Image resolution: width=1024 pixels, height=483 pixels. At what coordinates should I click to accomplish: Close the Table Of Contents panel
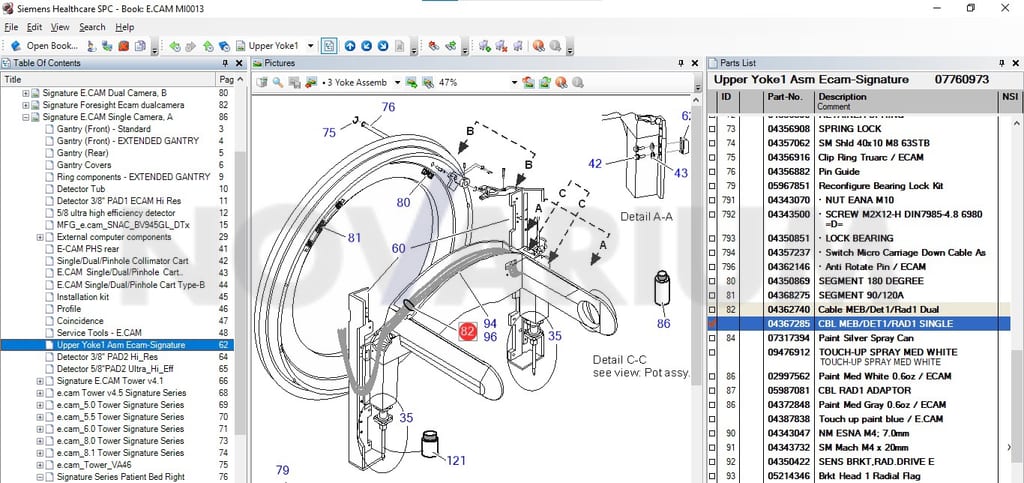pyautogui.click(x=239, y=63)
